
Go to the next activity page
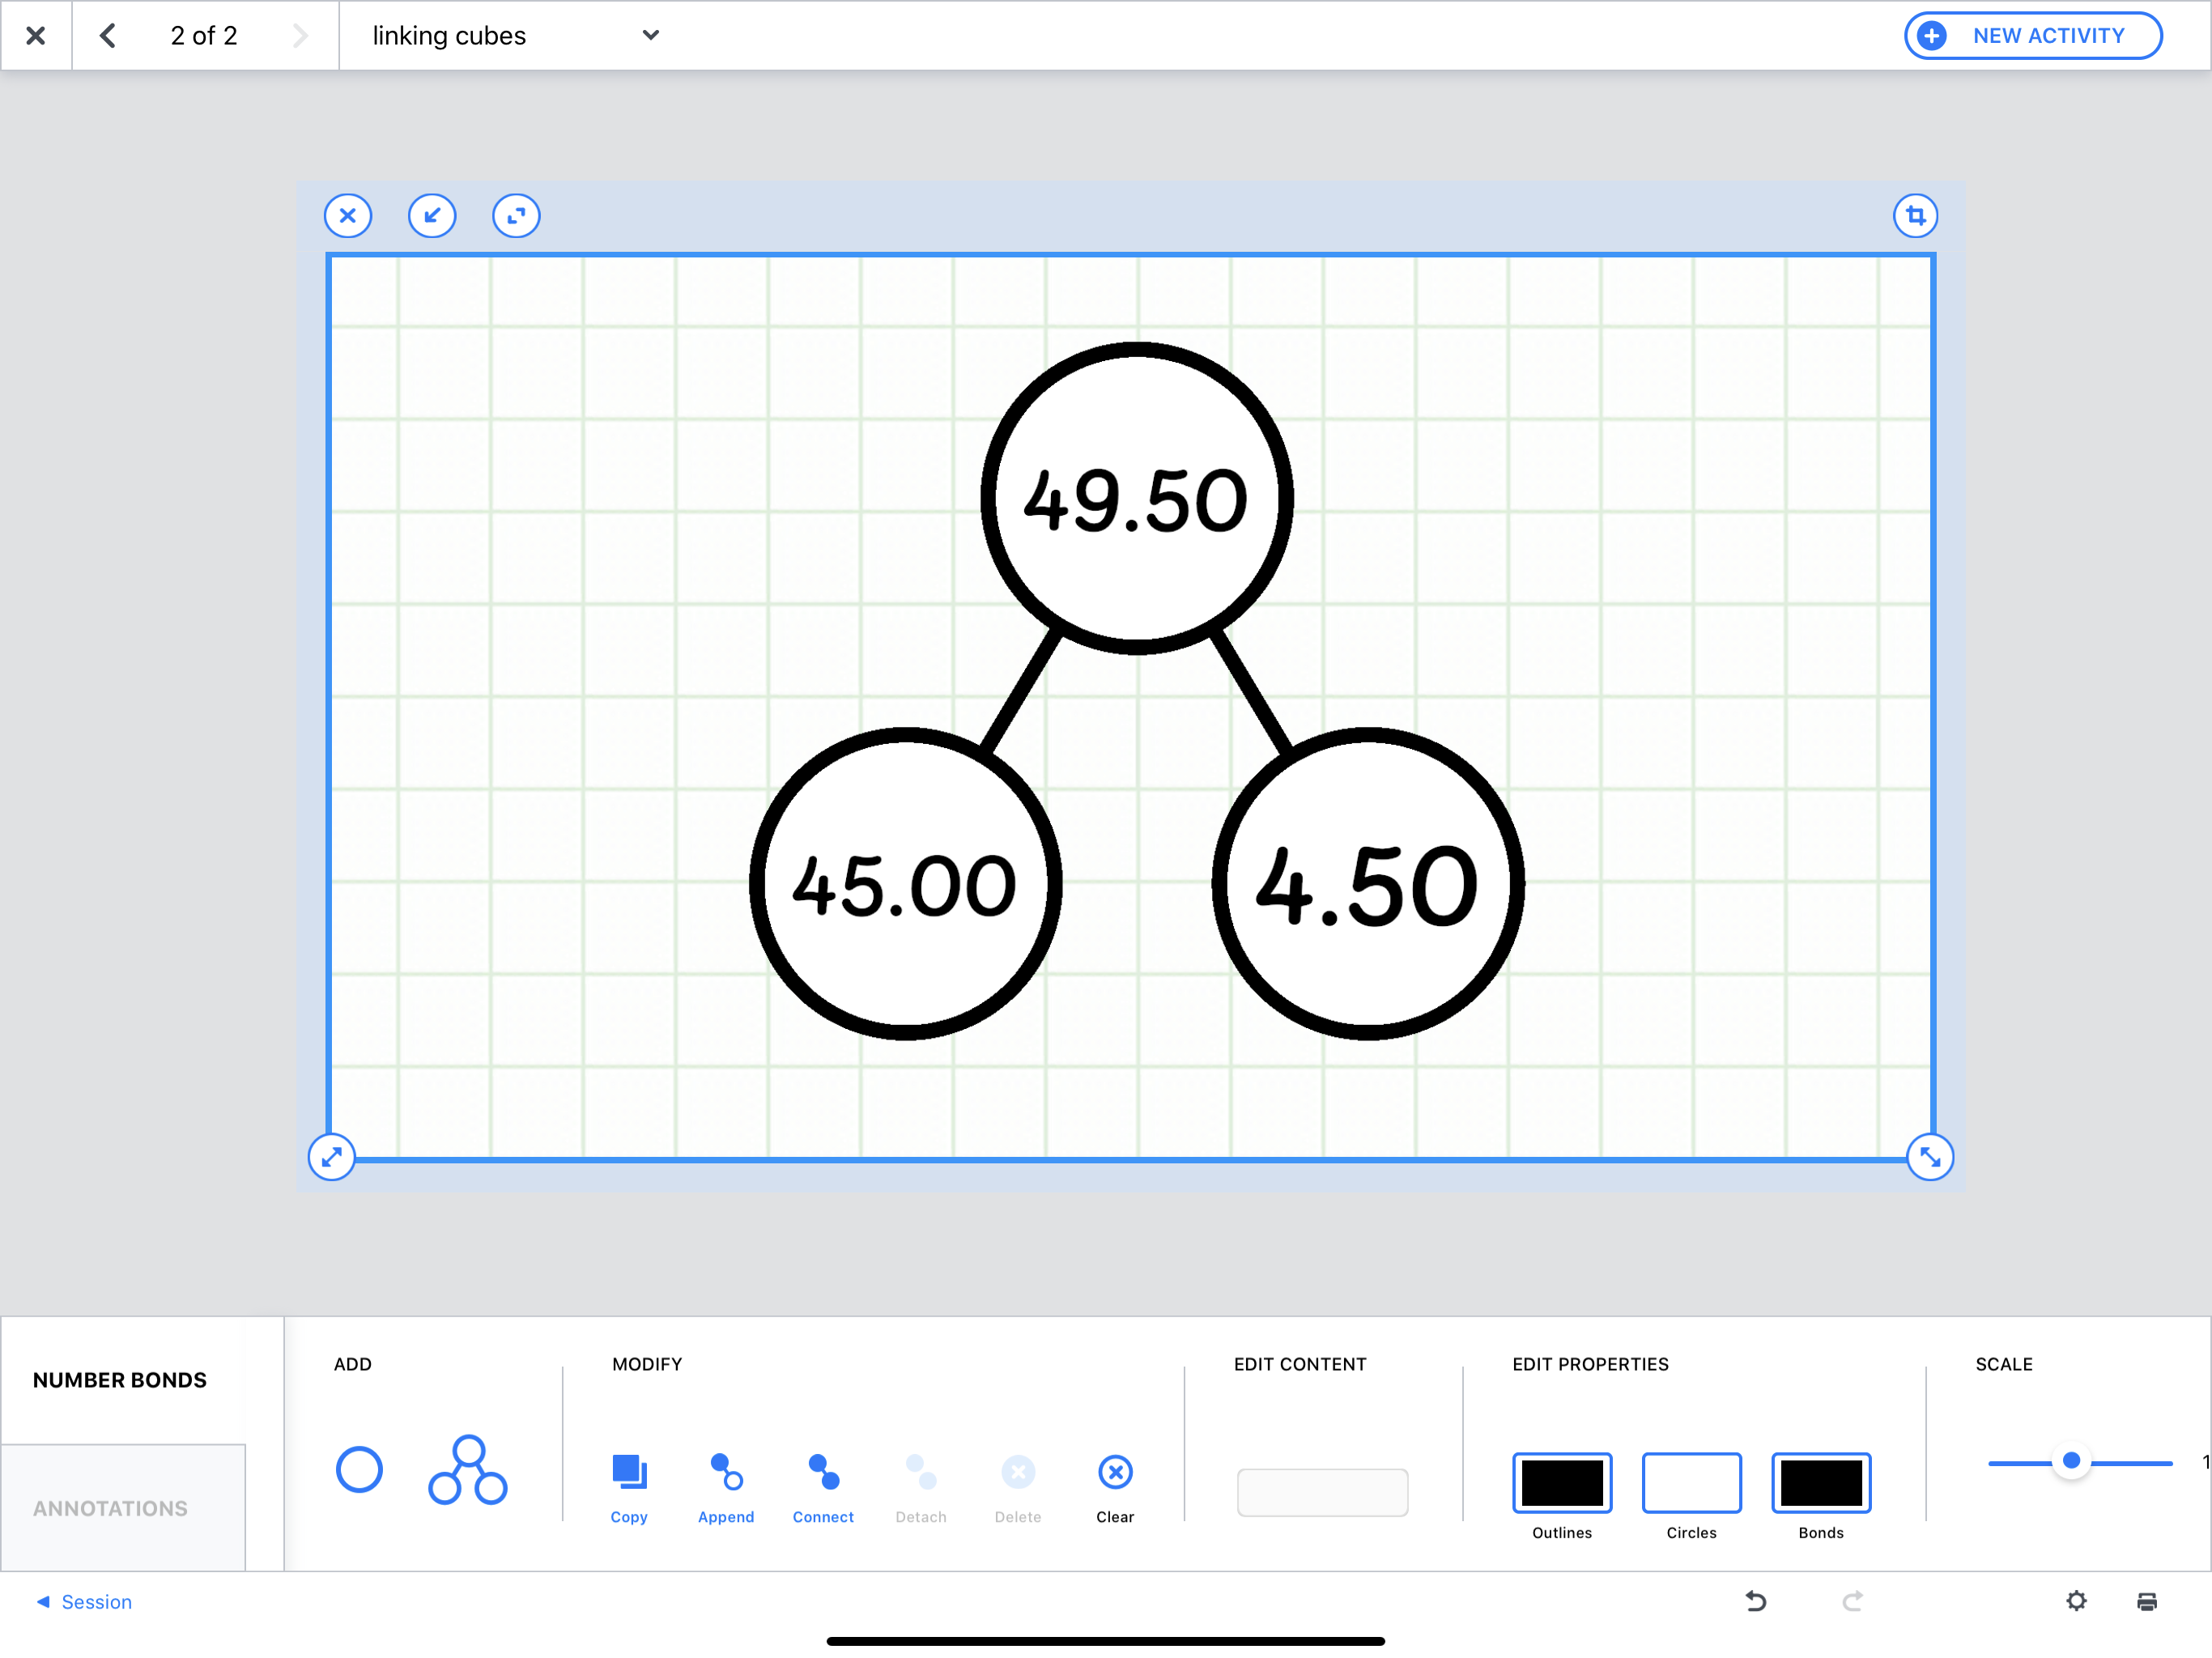pos(299,36)
